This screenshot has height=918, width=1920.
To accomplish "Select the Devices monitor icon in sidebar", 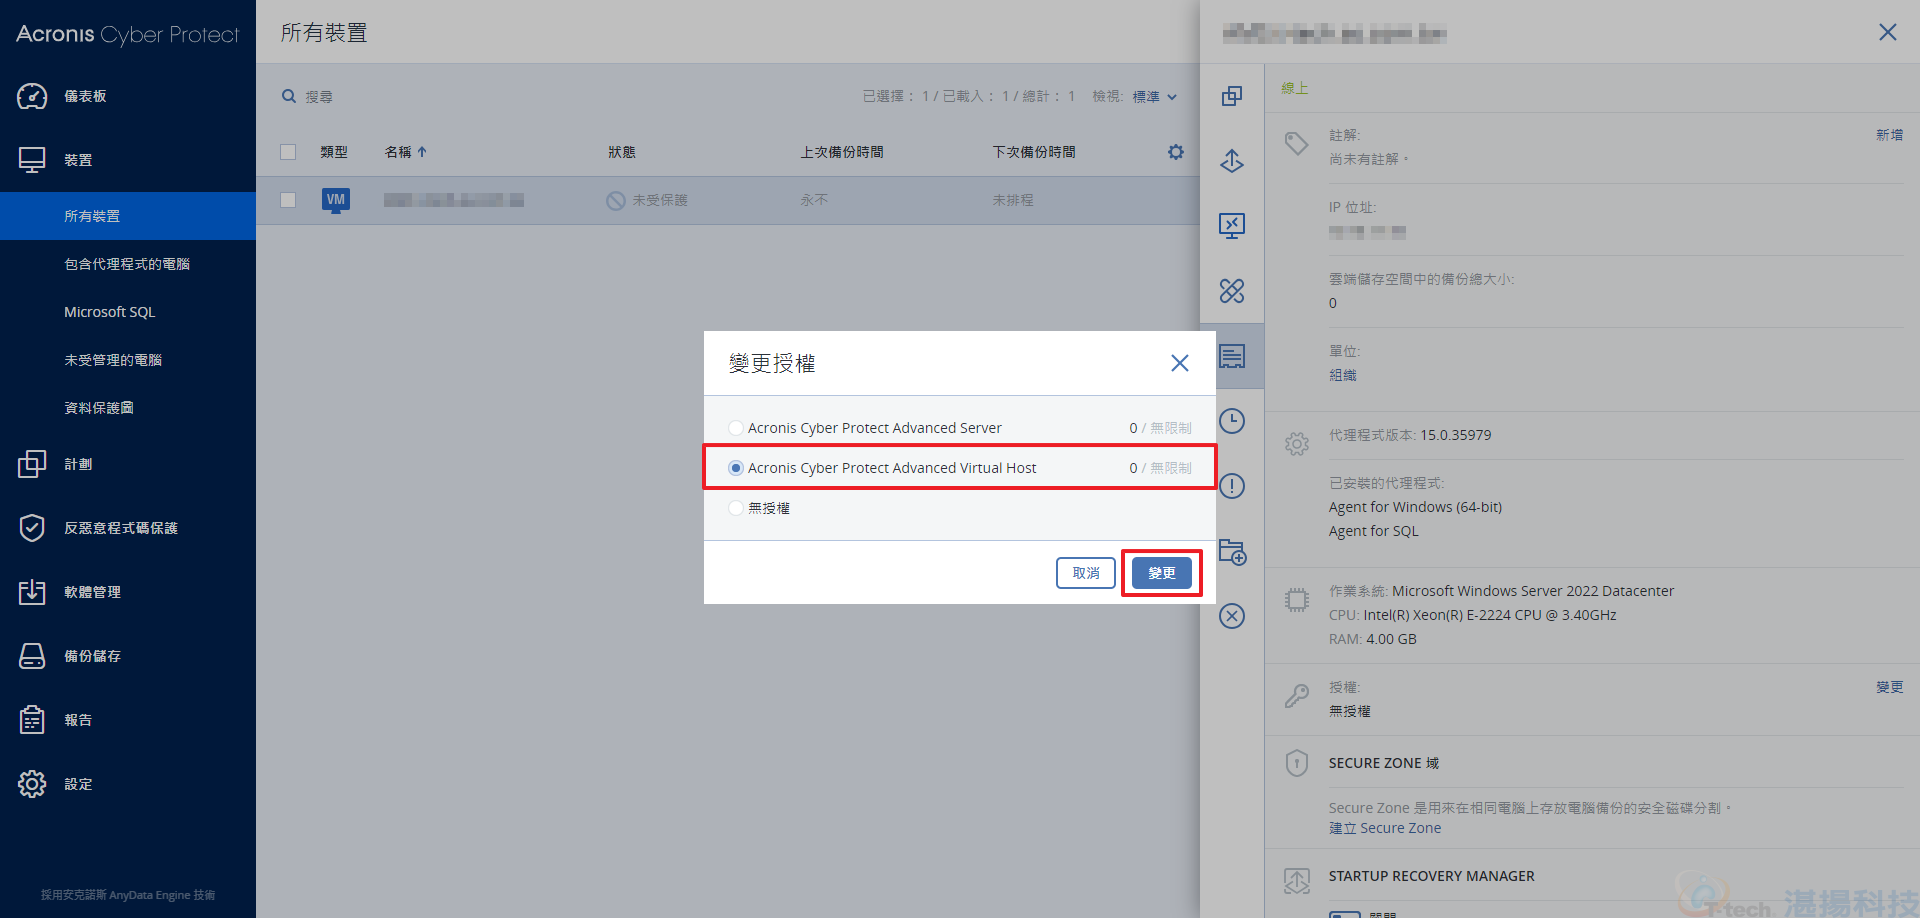I will pyautogui.click(x=32, y=160).
